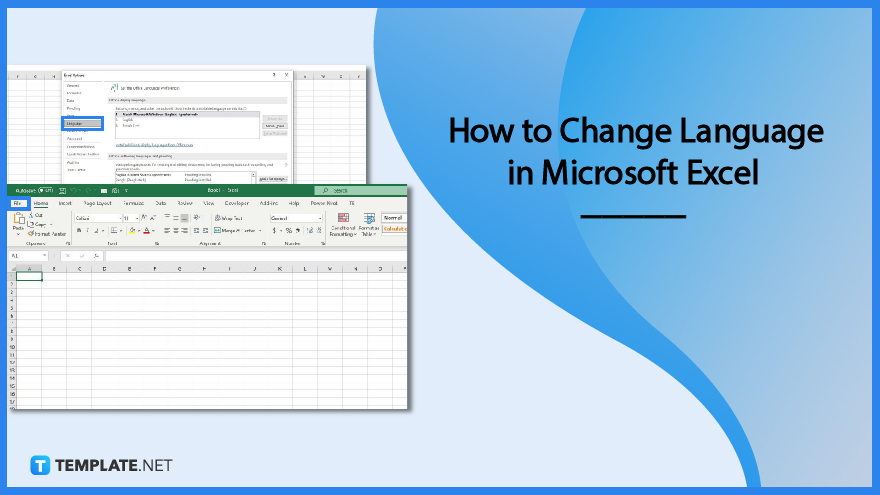Click the Accounting dollar format icon

pos(274,230)
